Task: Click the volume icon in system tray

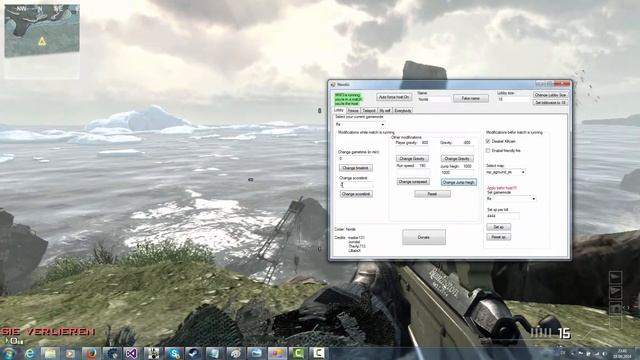Action: click(604, 353)
